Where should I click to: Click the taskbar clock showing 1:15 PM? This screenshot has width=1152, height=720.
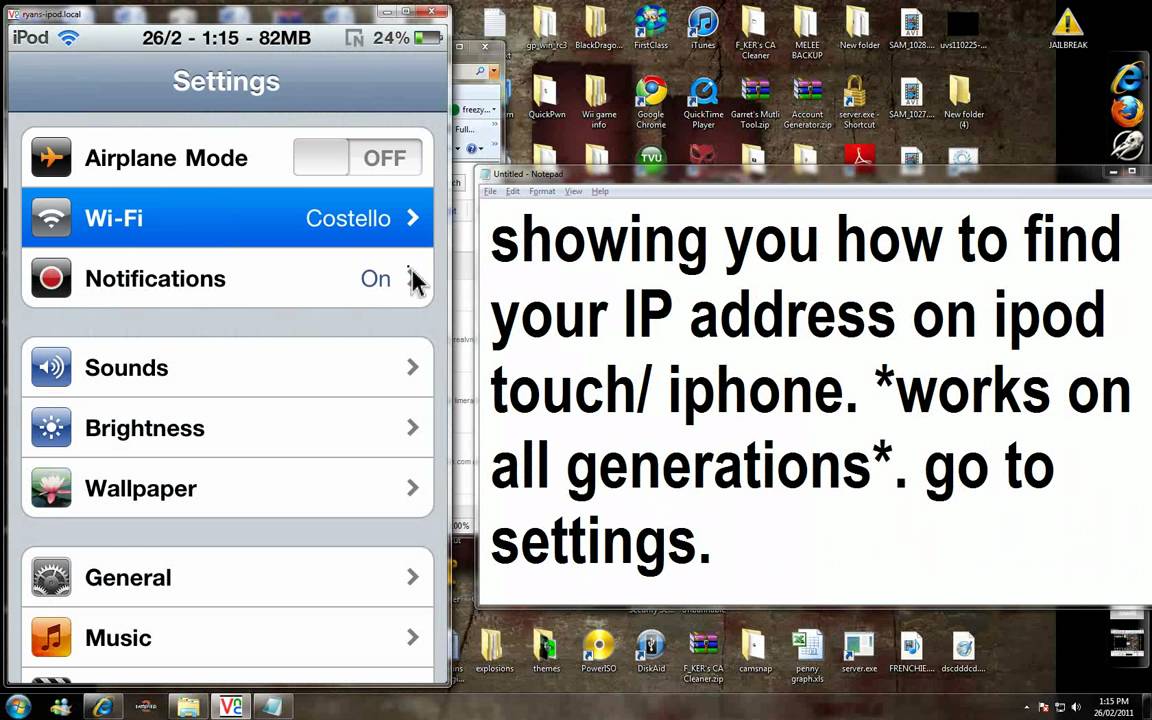click(1113, 707)
